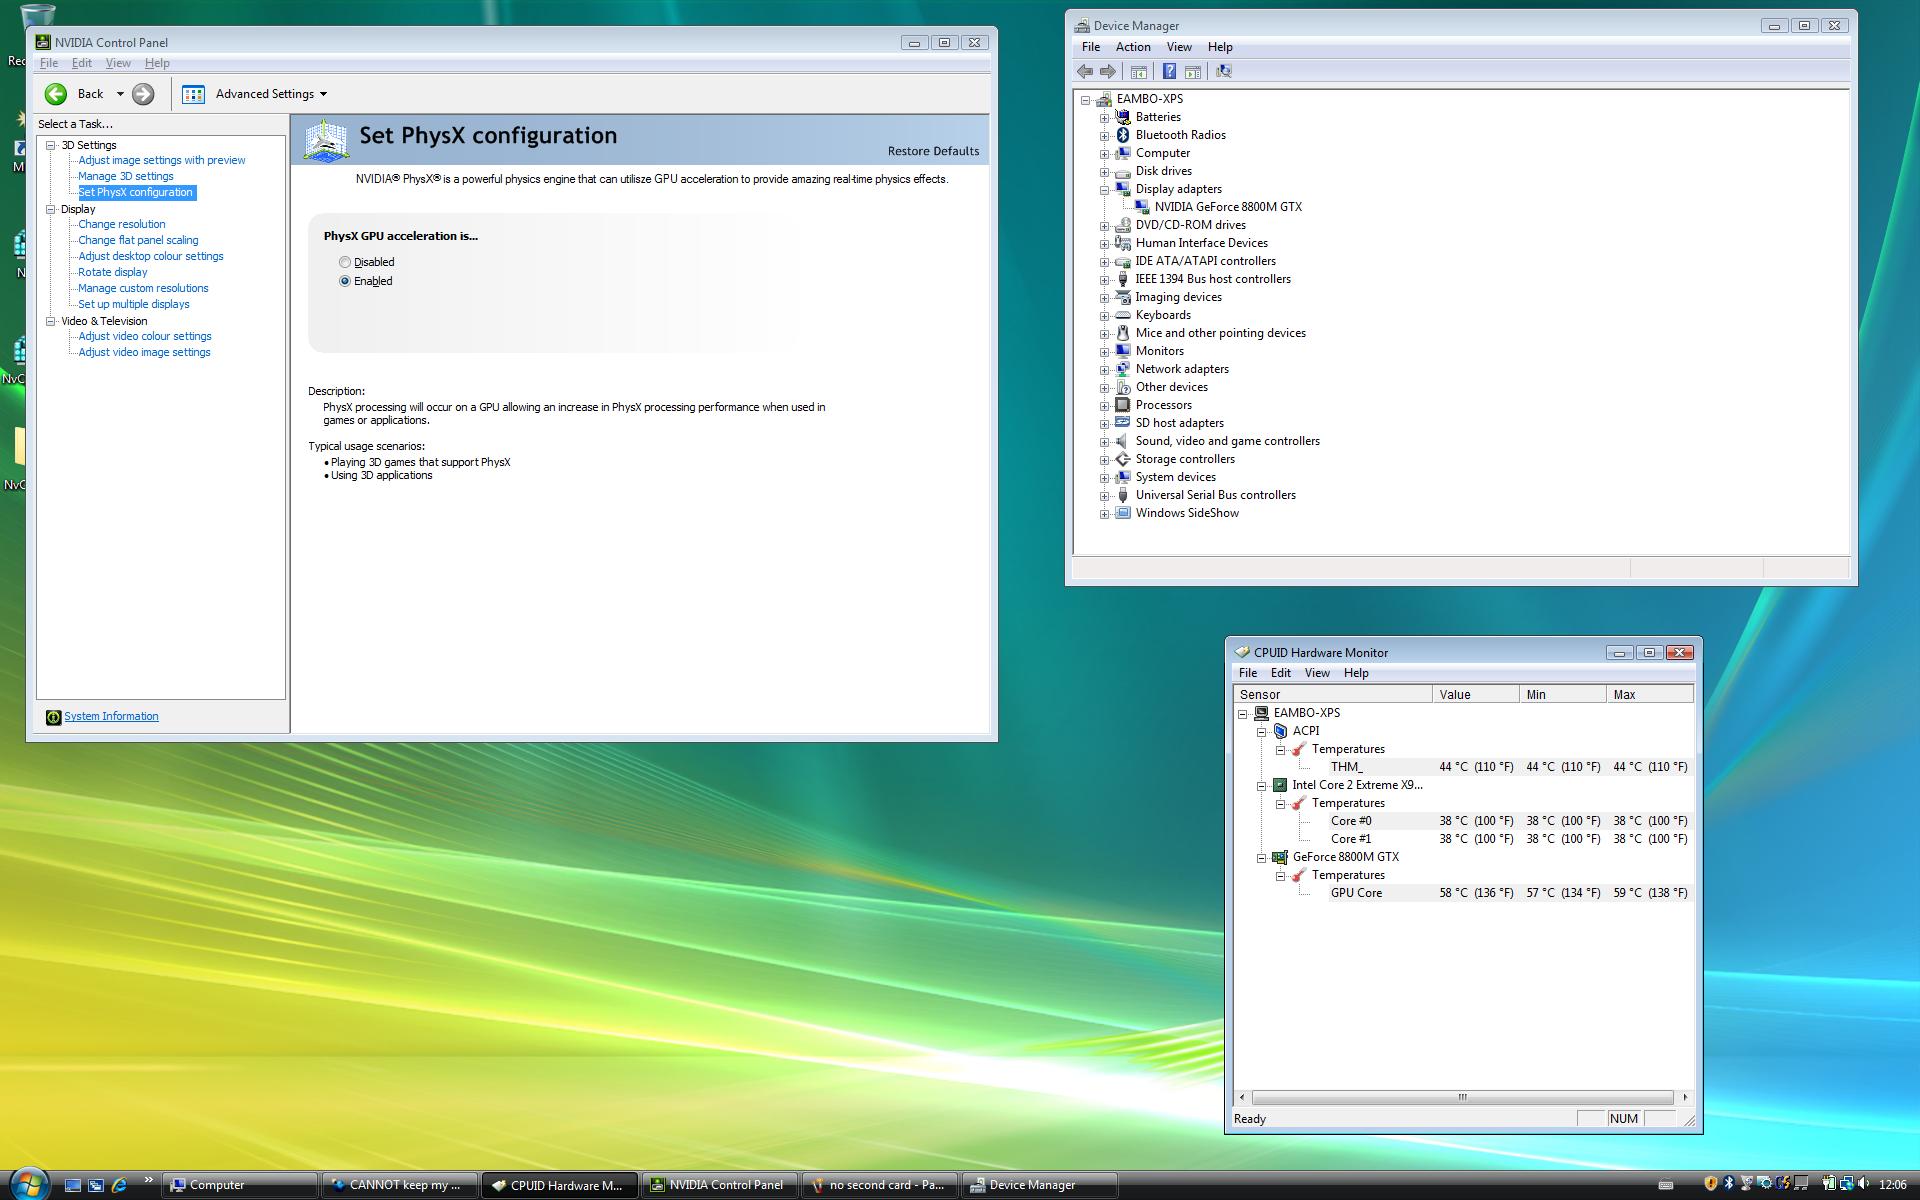Open Change resolution task
1920x1200 pixels.
click(x=122, y=224)
